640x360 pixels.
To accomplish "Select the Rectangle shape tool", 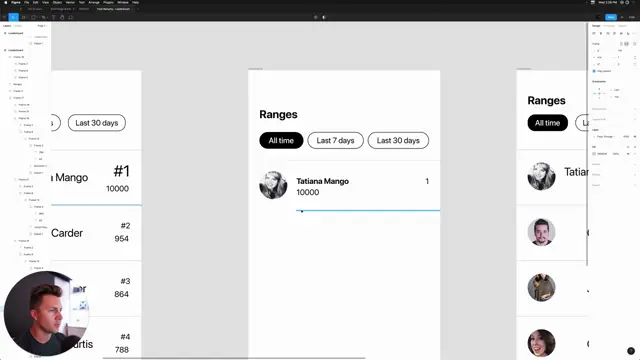I will click(x=33, y=17).
